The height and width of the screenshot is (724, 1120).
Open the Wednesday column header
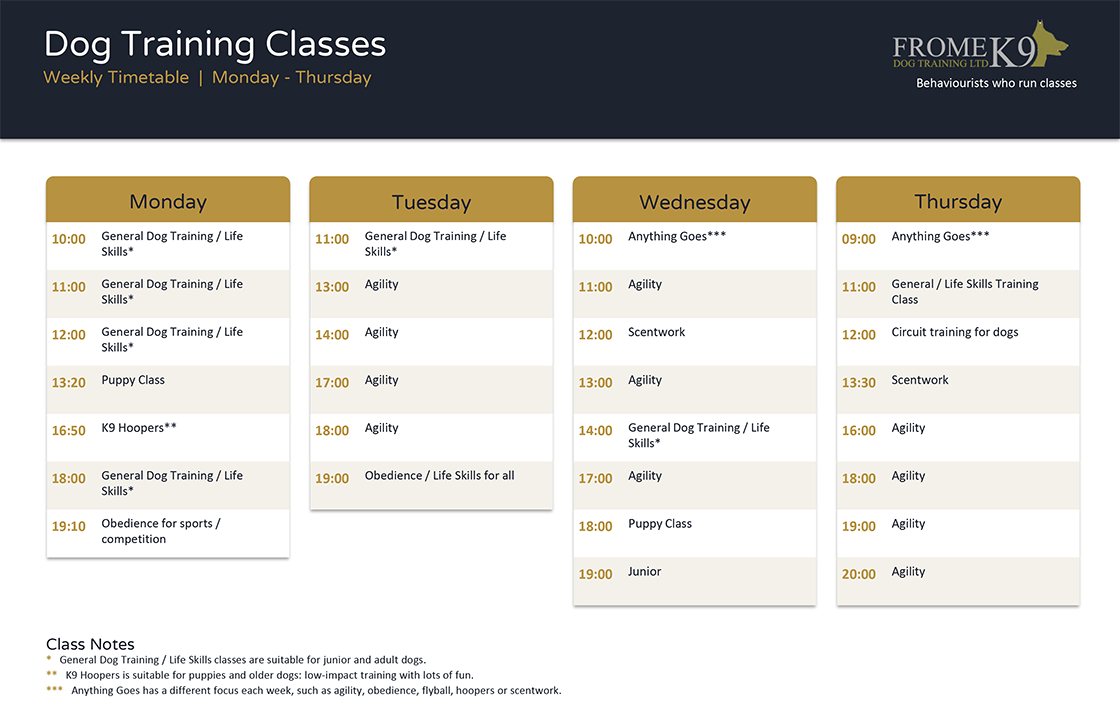point(694,199)
